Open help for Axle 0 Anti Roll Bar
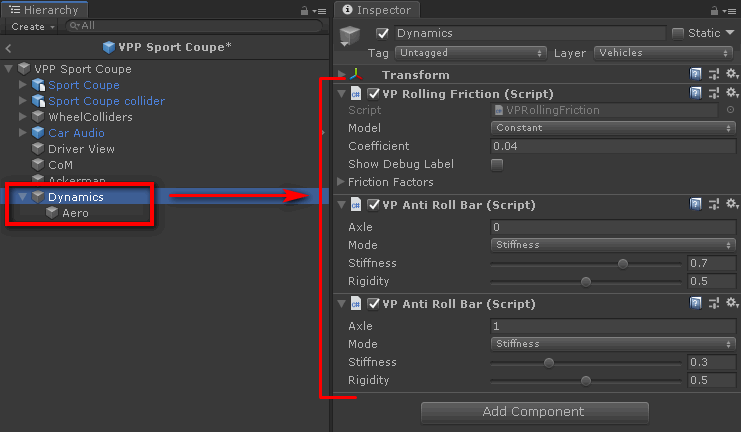 point(695,204)
